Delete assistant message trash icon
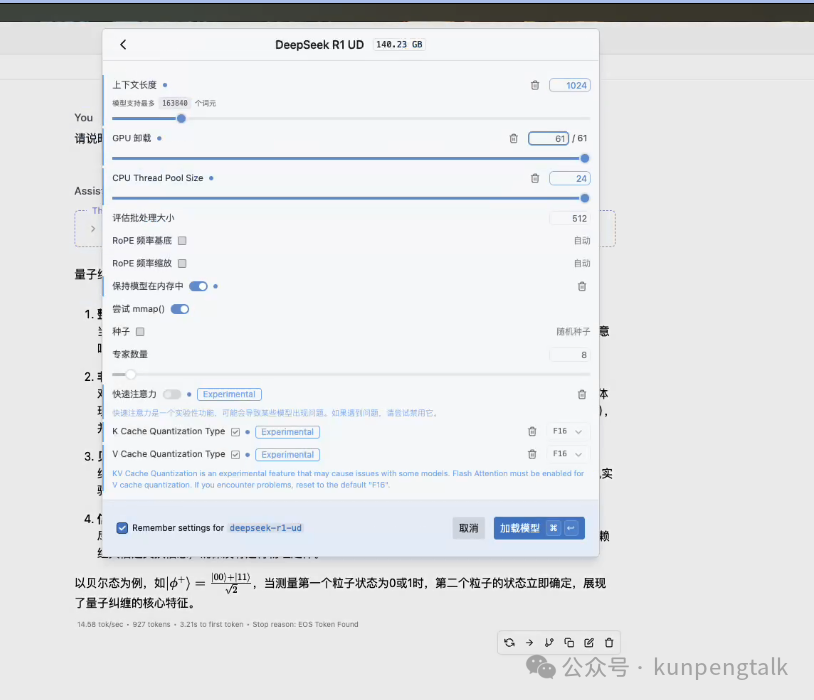 tap(609, 642)
